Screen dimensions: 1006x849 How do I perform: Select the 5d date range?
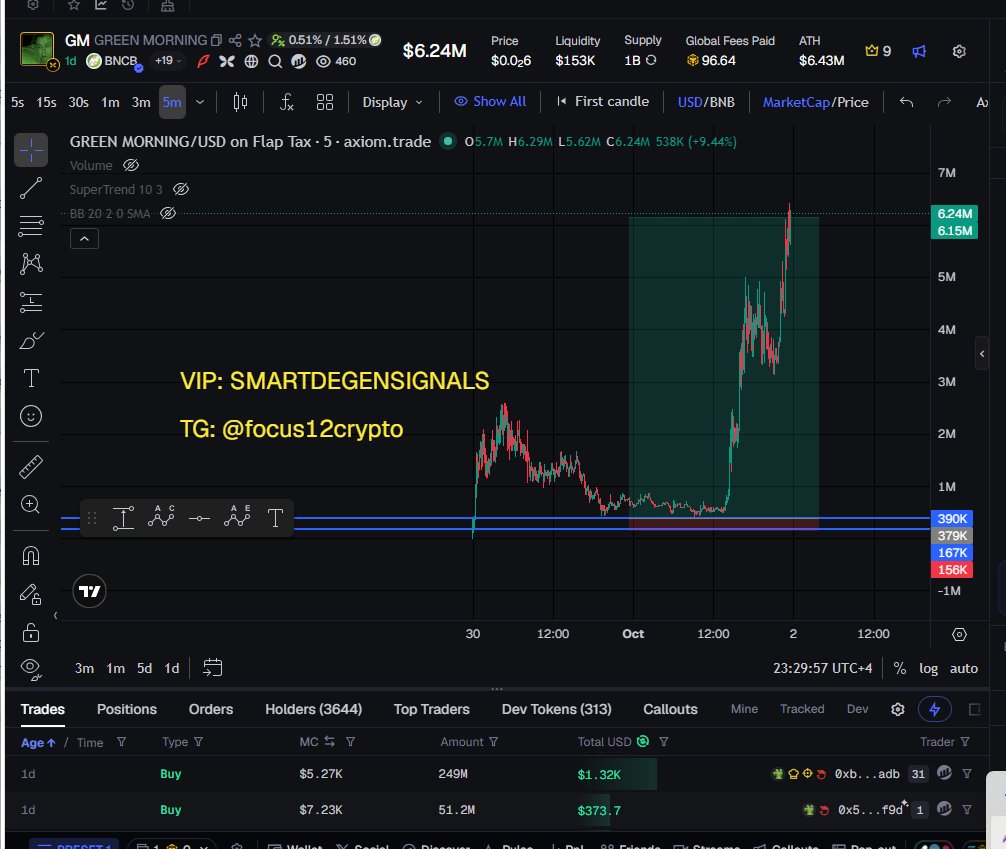pos(144,668)
